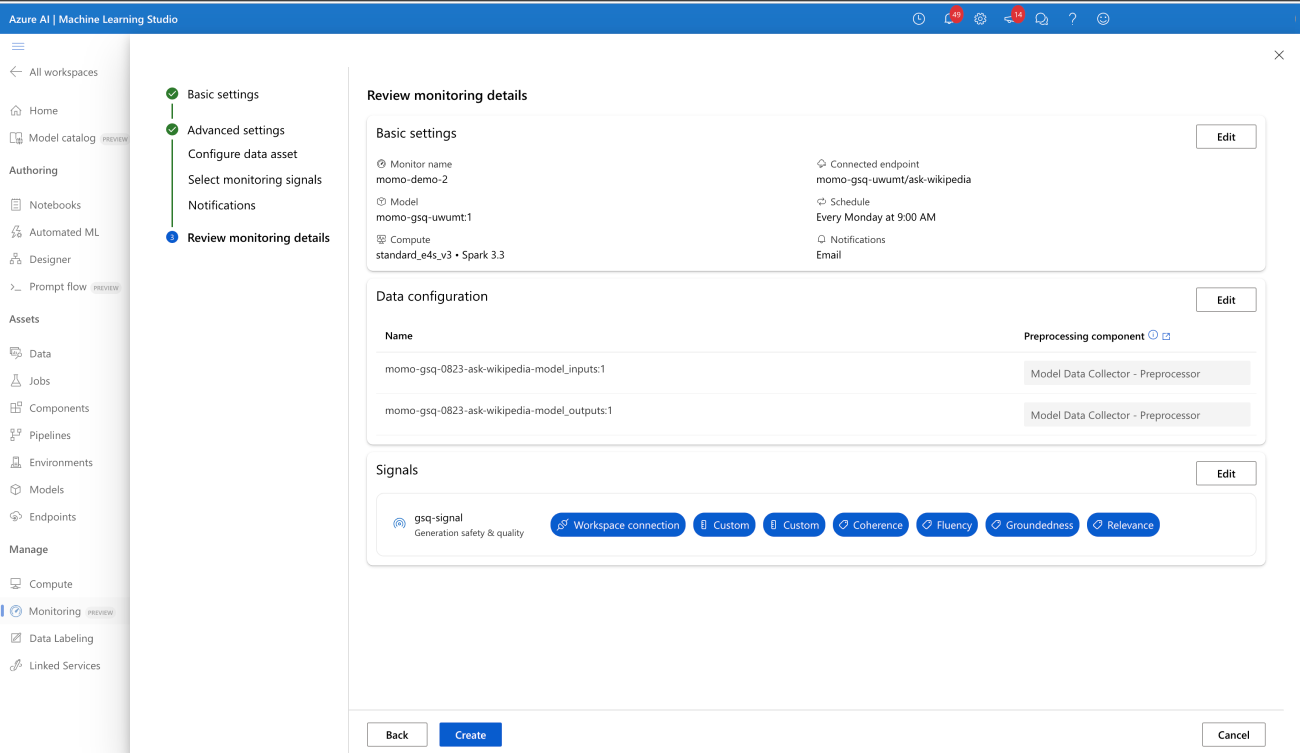Select the Basic settings wizard step
1300x753 pixels.
223,94
